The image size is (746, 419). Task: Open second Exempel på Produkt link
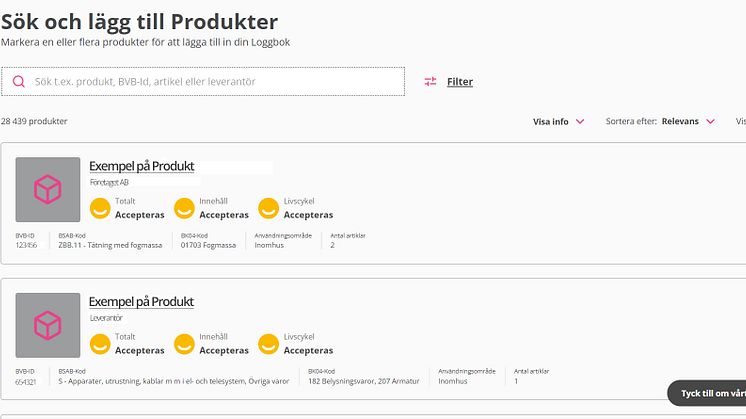click(141, 302)
